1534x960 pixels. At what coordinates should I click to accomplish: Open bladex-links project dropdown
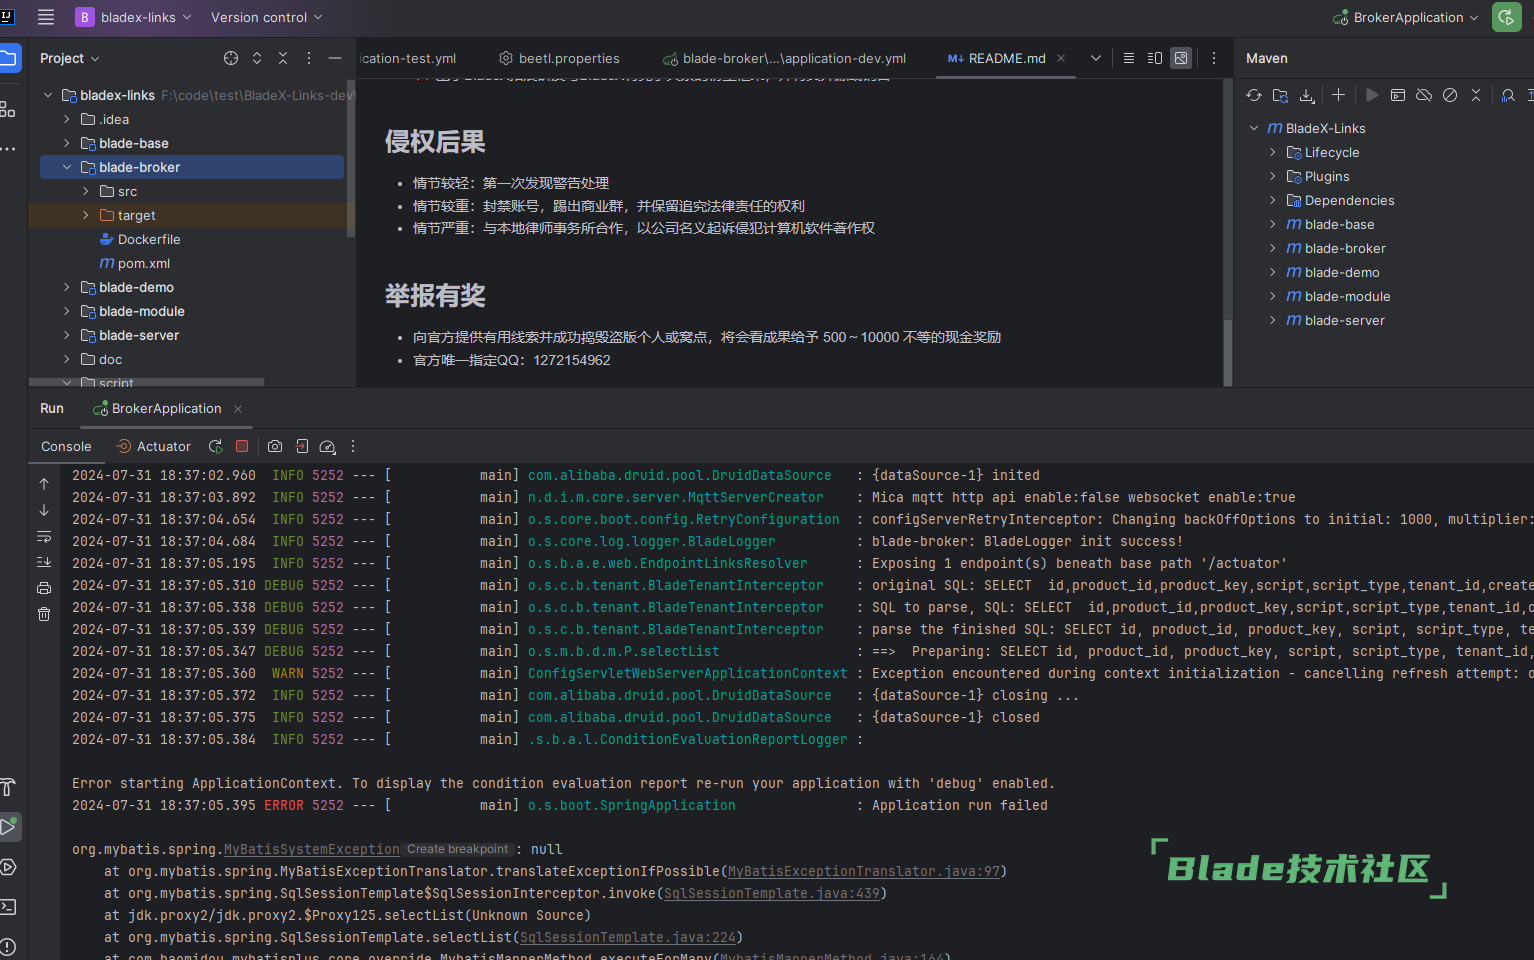[x=134, y=17]
